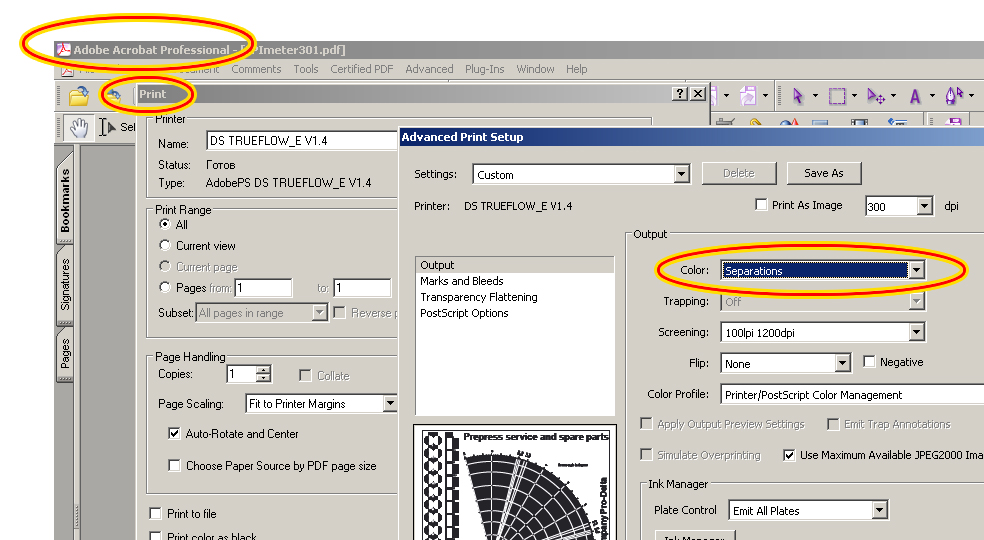Click the purple arrow Select Object tool
984x540 pixels.
[x=798, y=95]
